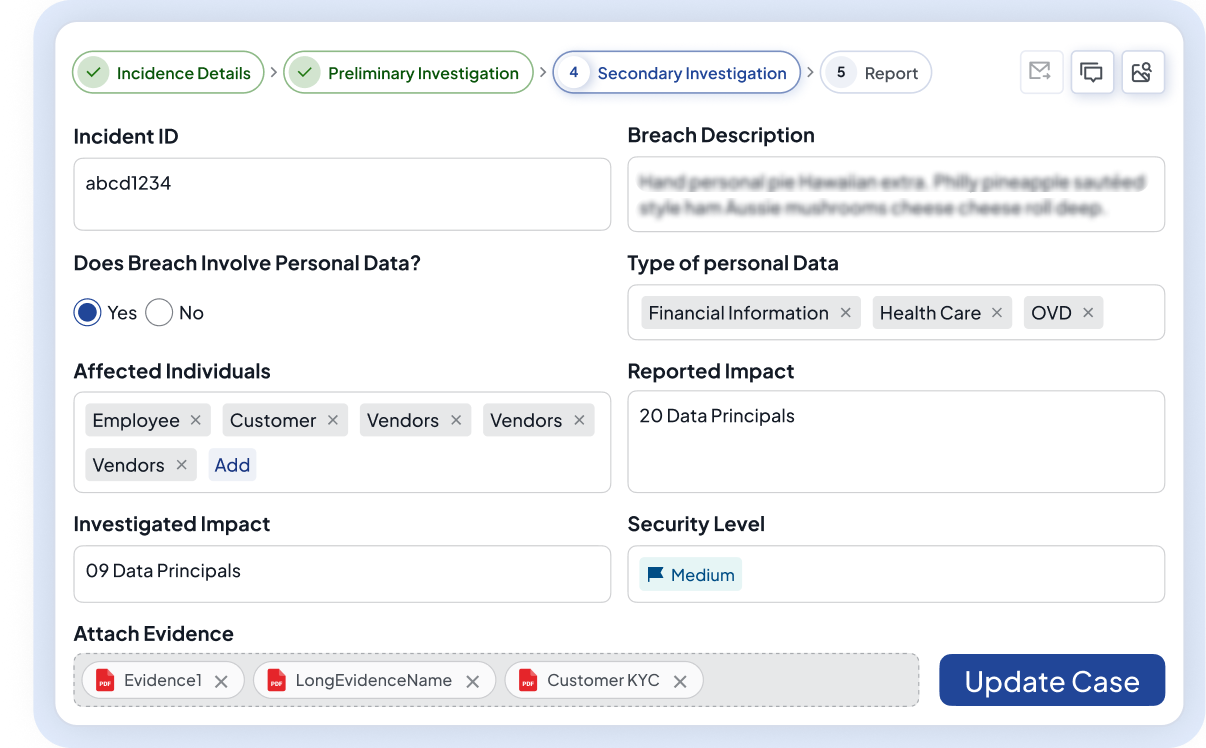Delete the LongEvidenceName attachment
Viewport: 1206px width, 748px height.
pyautogui.click(x=473, y=681)
